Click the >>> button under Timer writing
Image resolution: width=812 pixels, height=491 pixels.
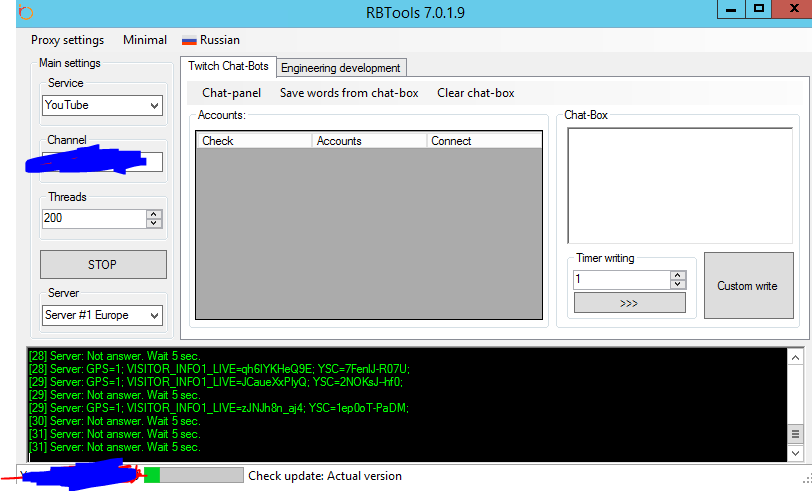[x=629, y=303]
